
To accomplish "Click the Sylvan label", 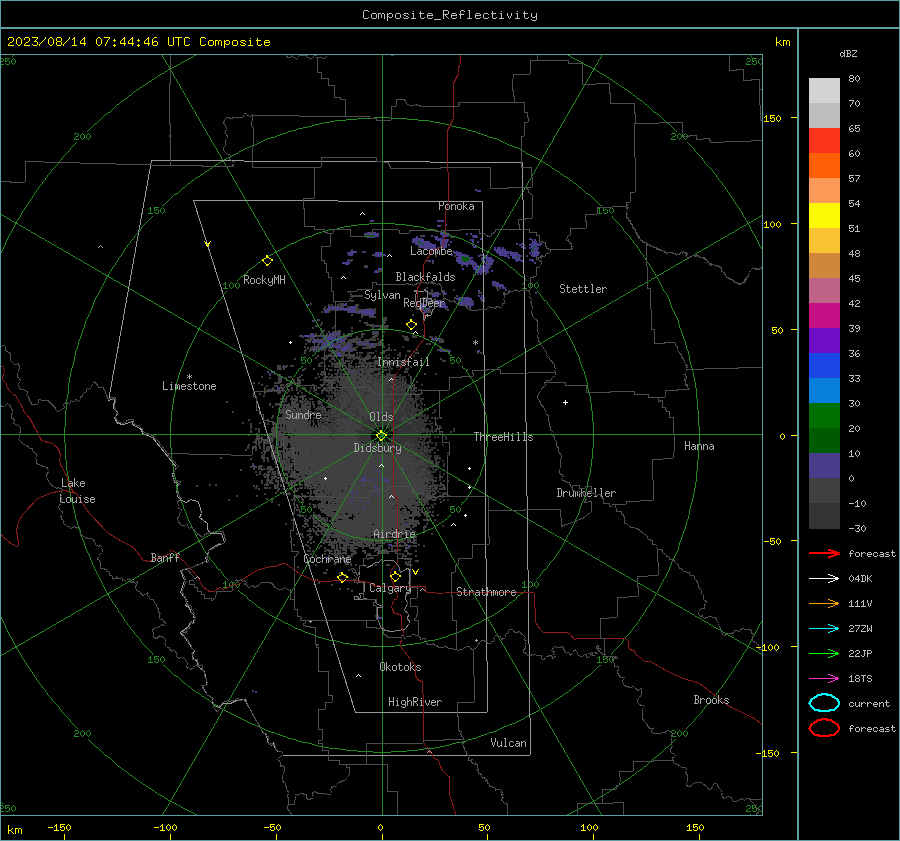I will [382, 295].
